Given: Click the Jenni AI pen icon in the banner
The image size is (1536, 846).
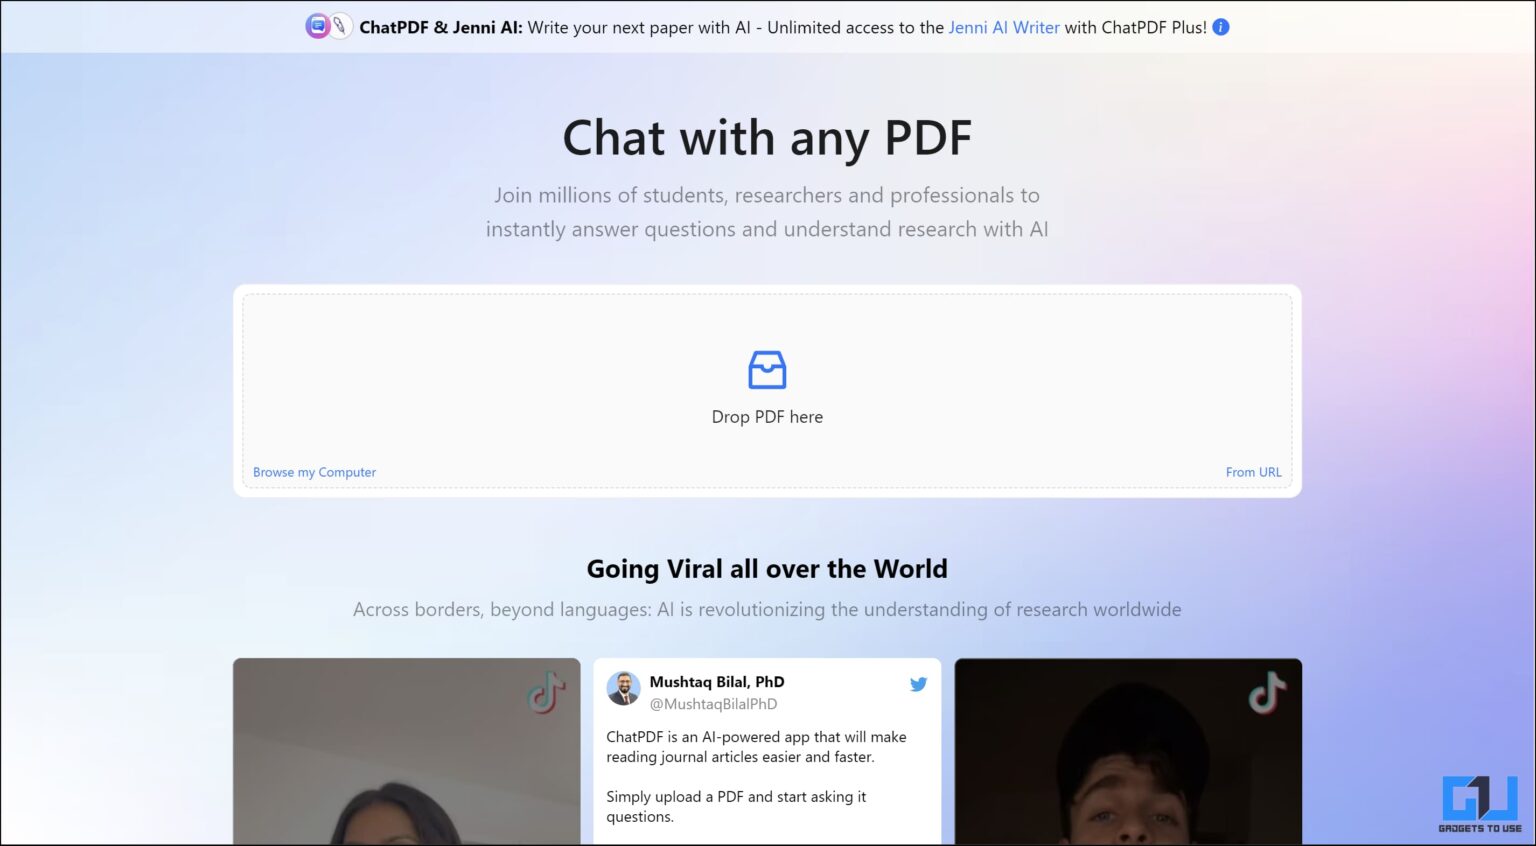Looking at the screenshot, I should pyautogui.click(x=339, y=24).
